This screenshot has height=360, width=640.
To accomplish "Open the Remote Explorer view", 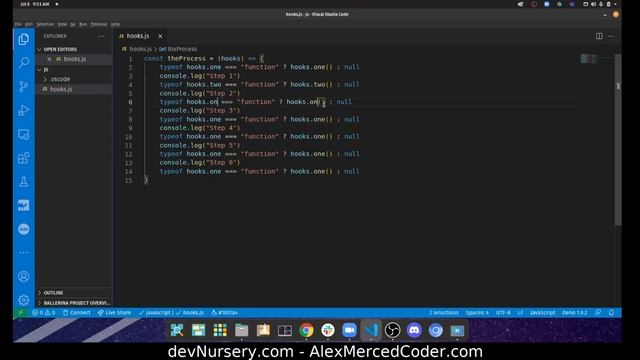I will point(24,134).
